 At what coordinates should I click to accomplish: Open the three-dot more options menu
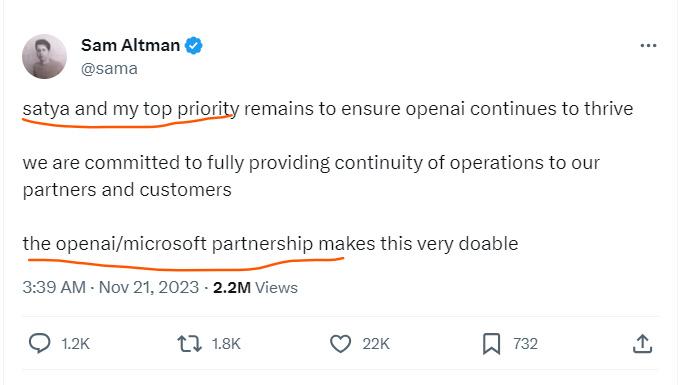tap(648, 45)
